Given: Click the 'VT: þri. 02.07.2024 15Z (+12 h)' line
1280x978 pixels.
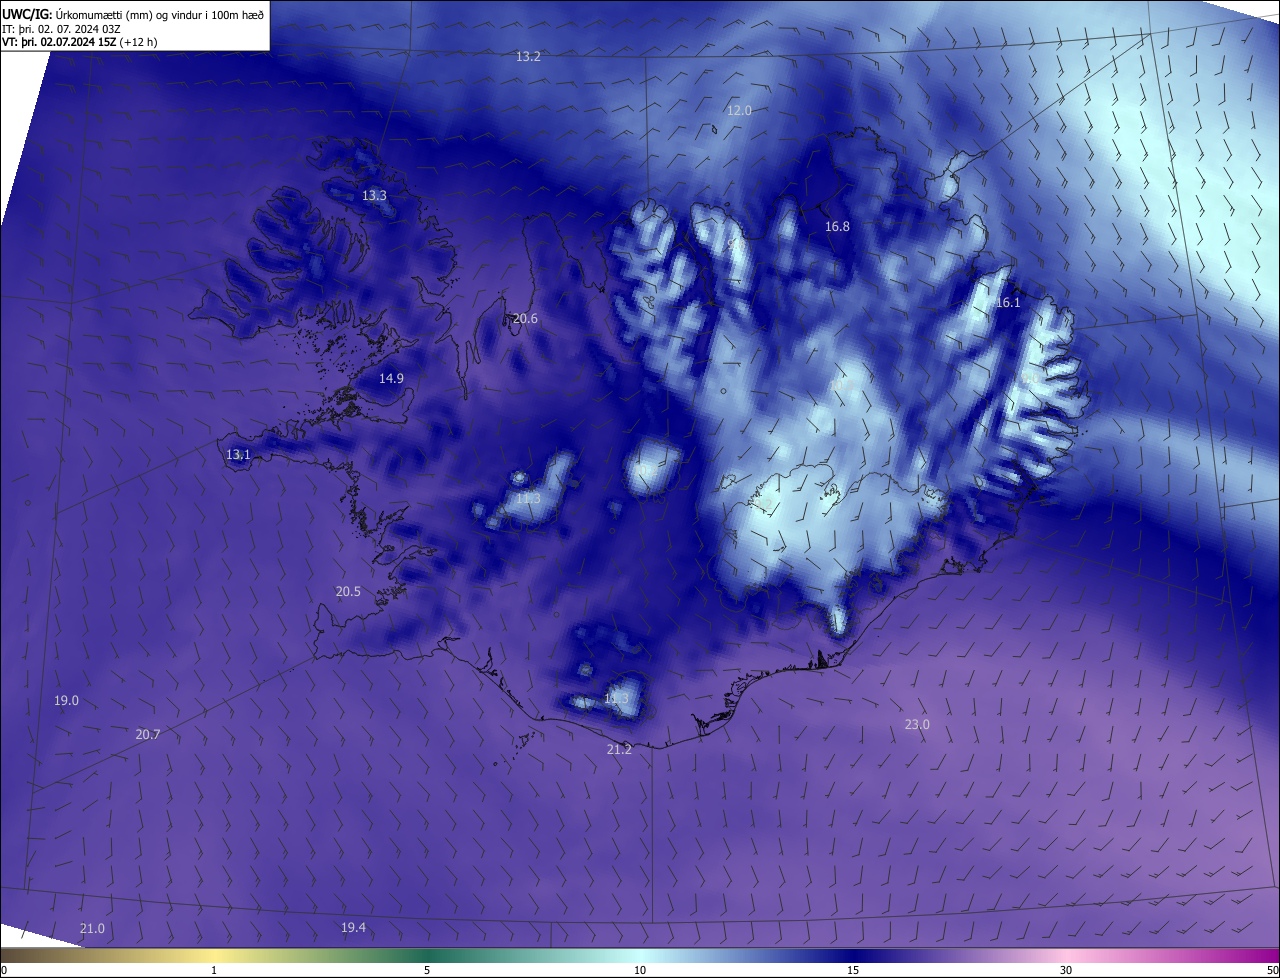Looking at the screenshot, I should point(80,42).
